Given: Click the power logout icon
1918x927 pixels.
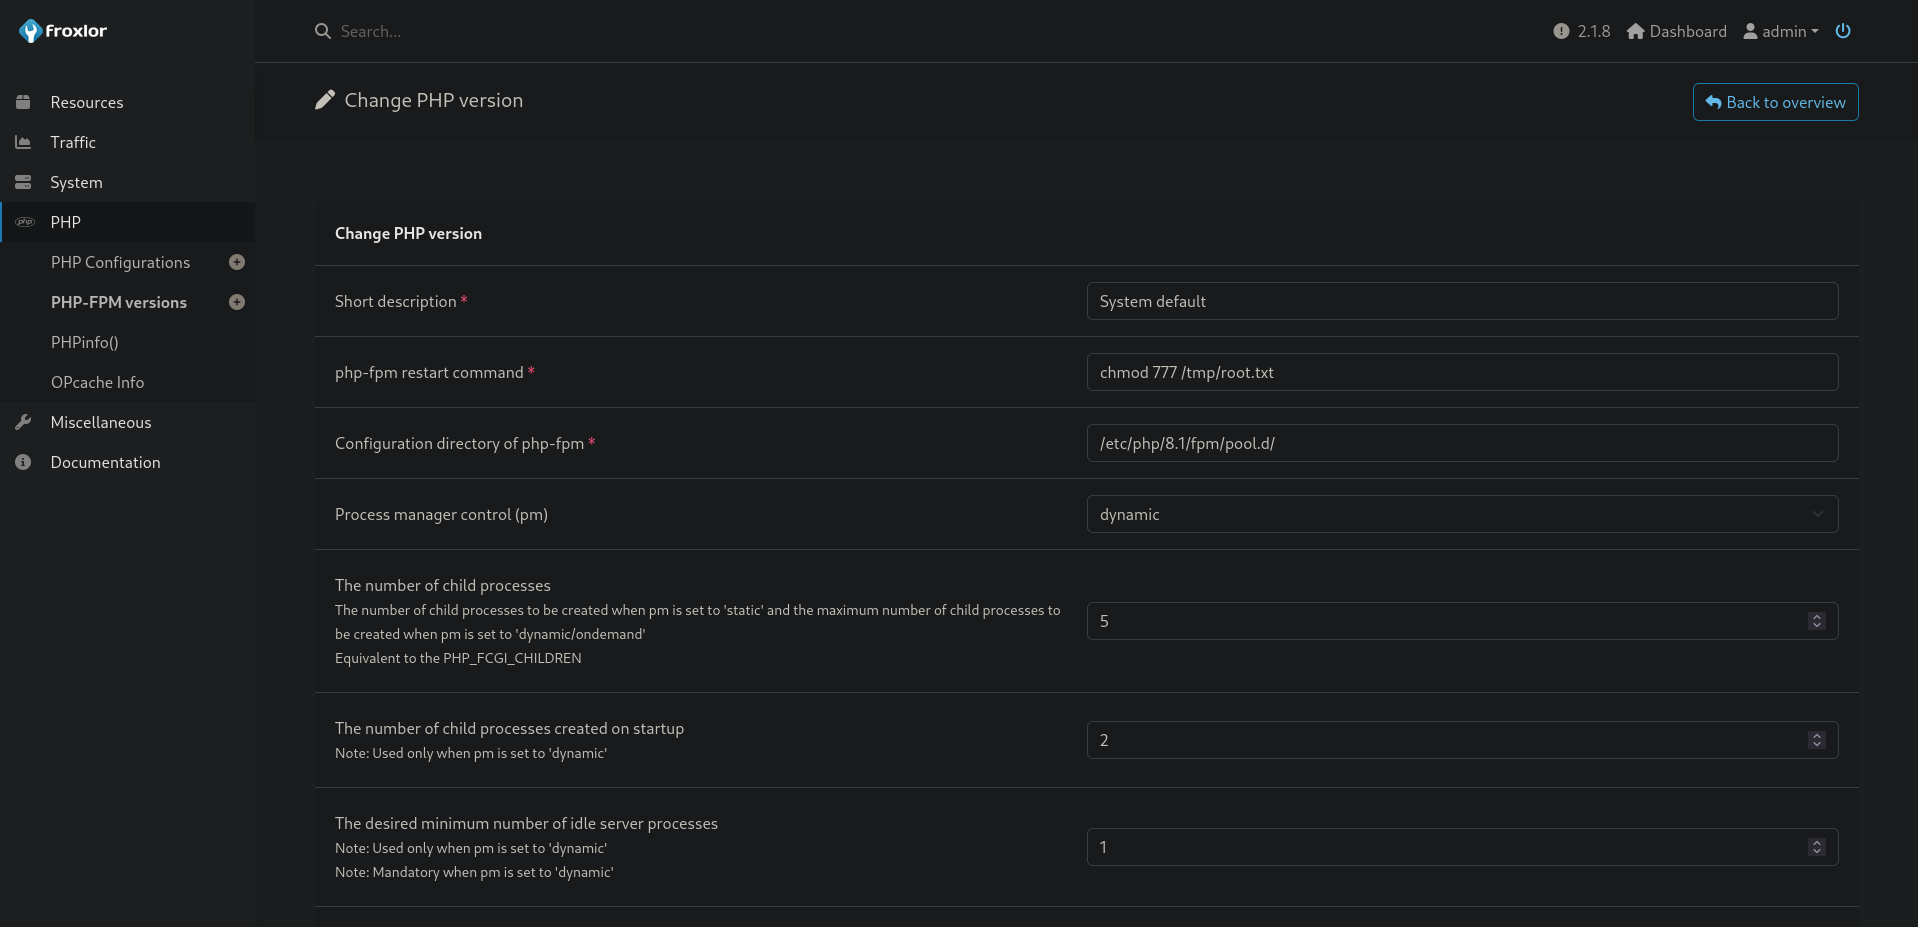Looking at the screenshot, I should pyautogui.click(x=1843, y=31).
